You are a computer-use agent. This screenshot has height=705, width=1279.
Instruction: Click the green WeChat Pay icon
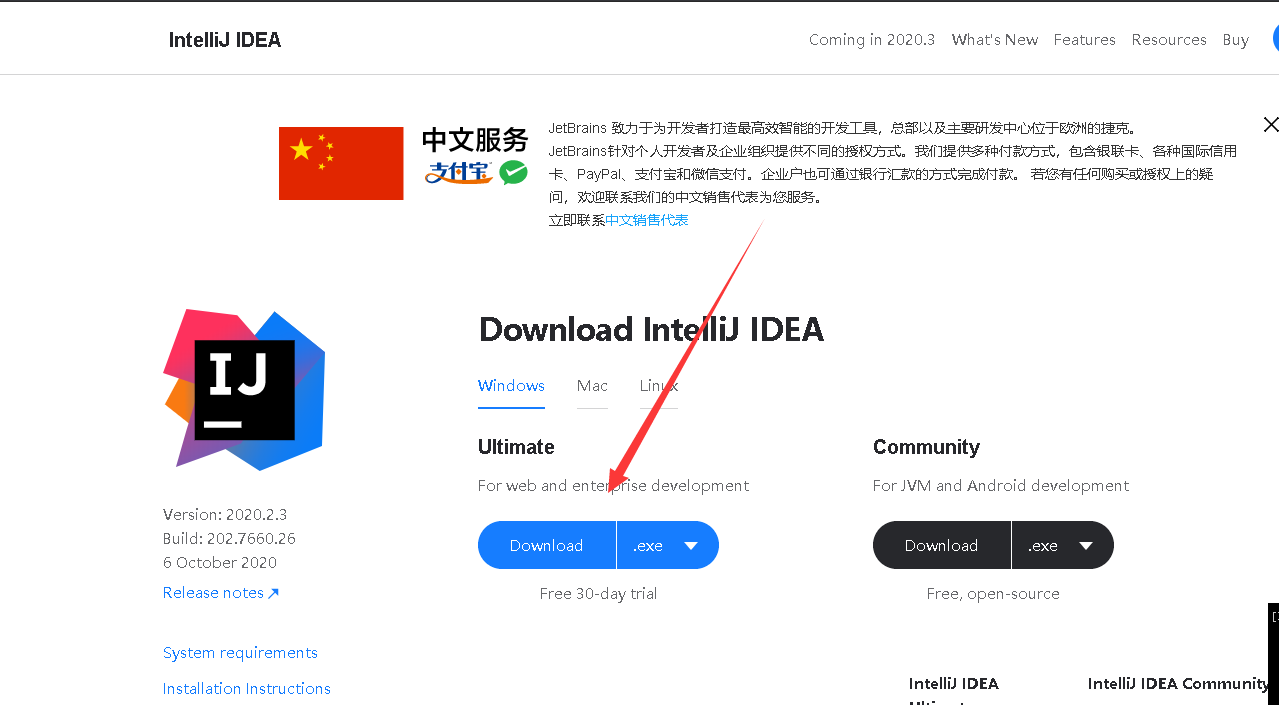[x=513, y=172]
